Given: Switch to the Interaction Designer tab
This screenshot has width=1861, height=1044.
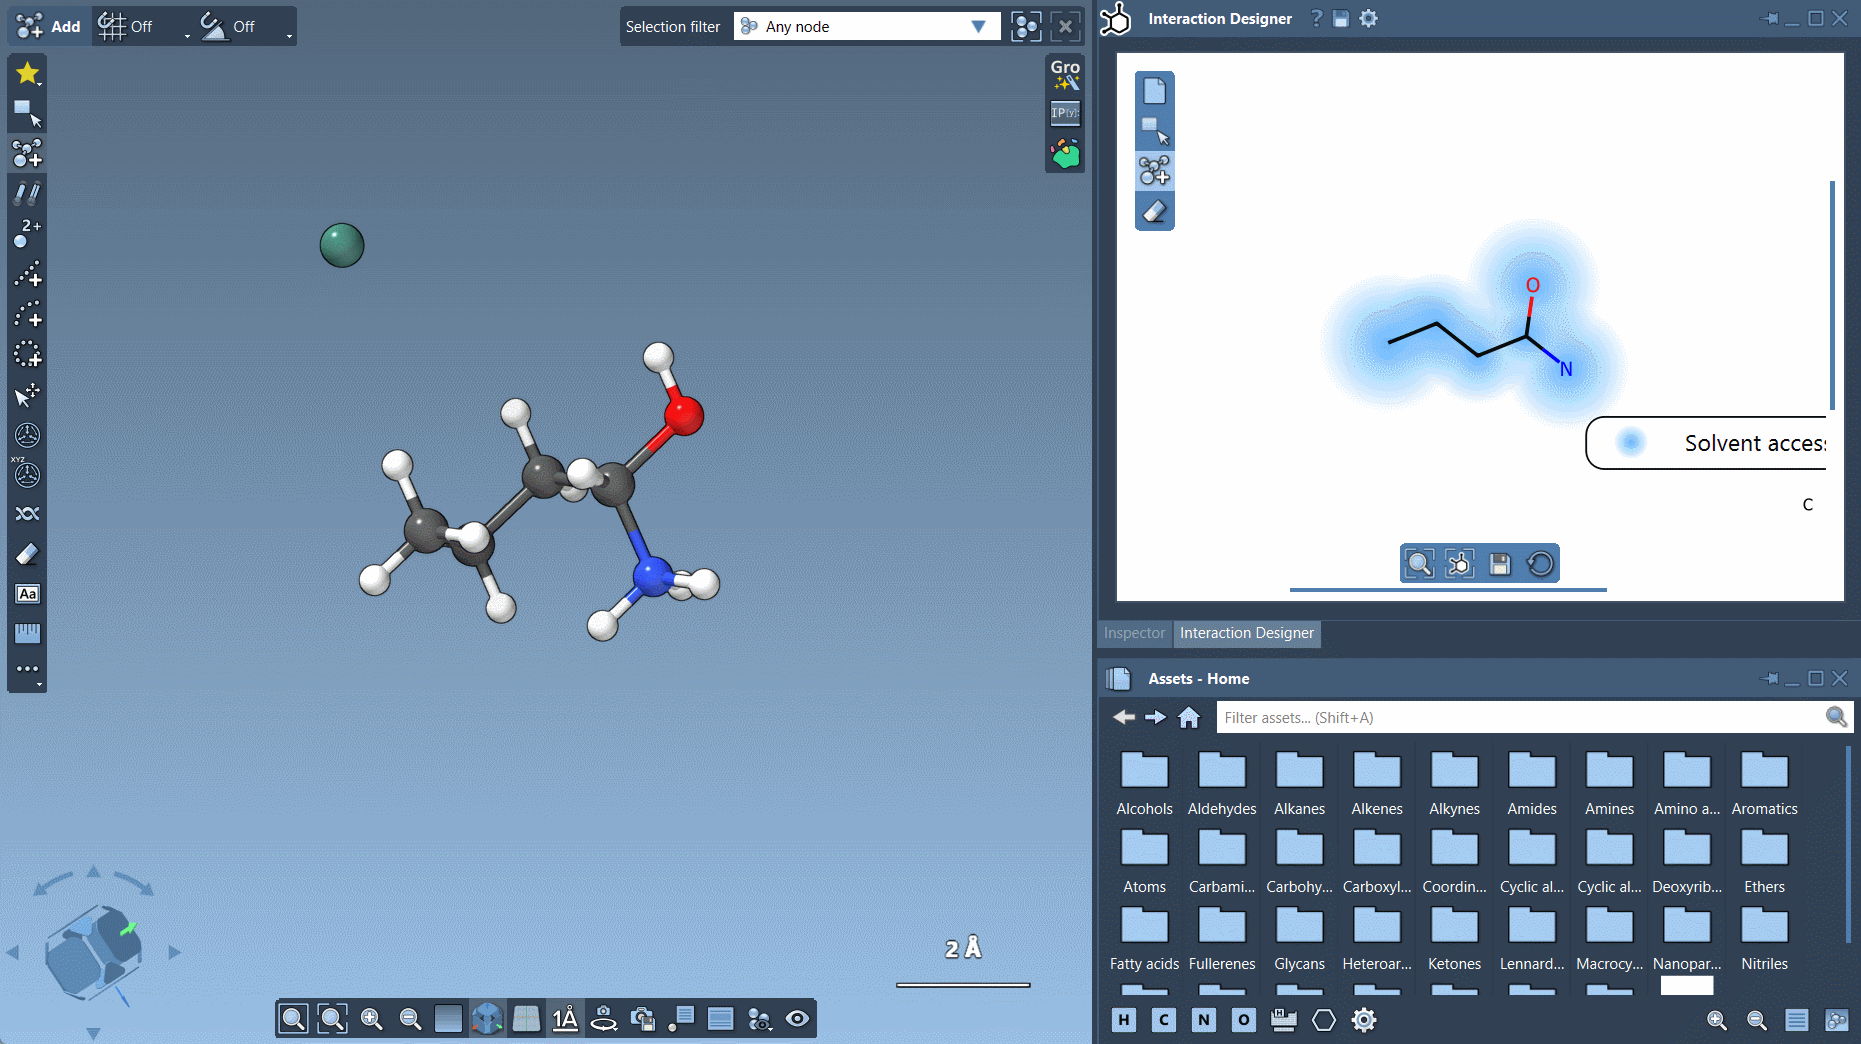Looking at the screenshot, I should [1246, 633].
